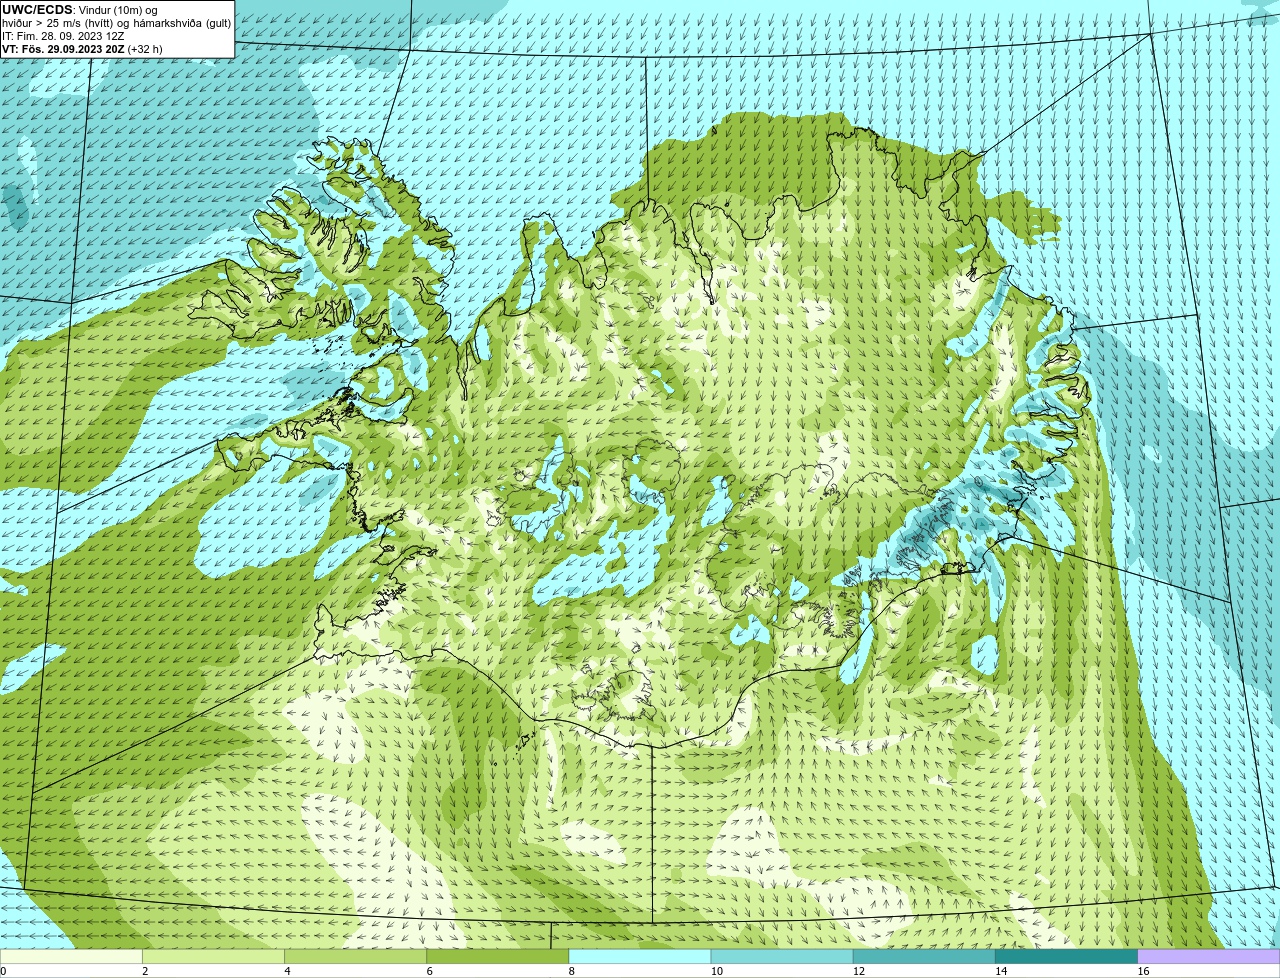Click the '10' label on the color scale
The height and width of the screenshot is (978, 1280).
716,971
